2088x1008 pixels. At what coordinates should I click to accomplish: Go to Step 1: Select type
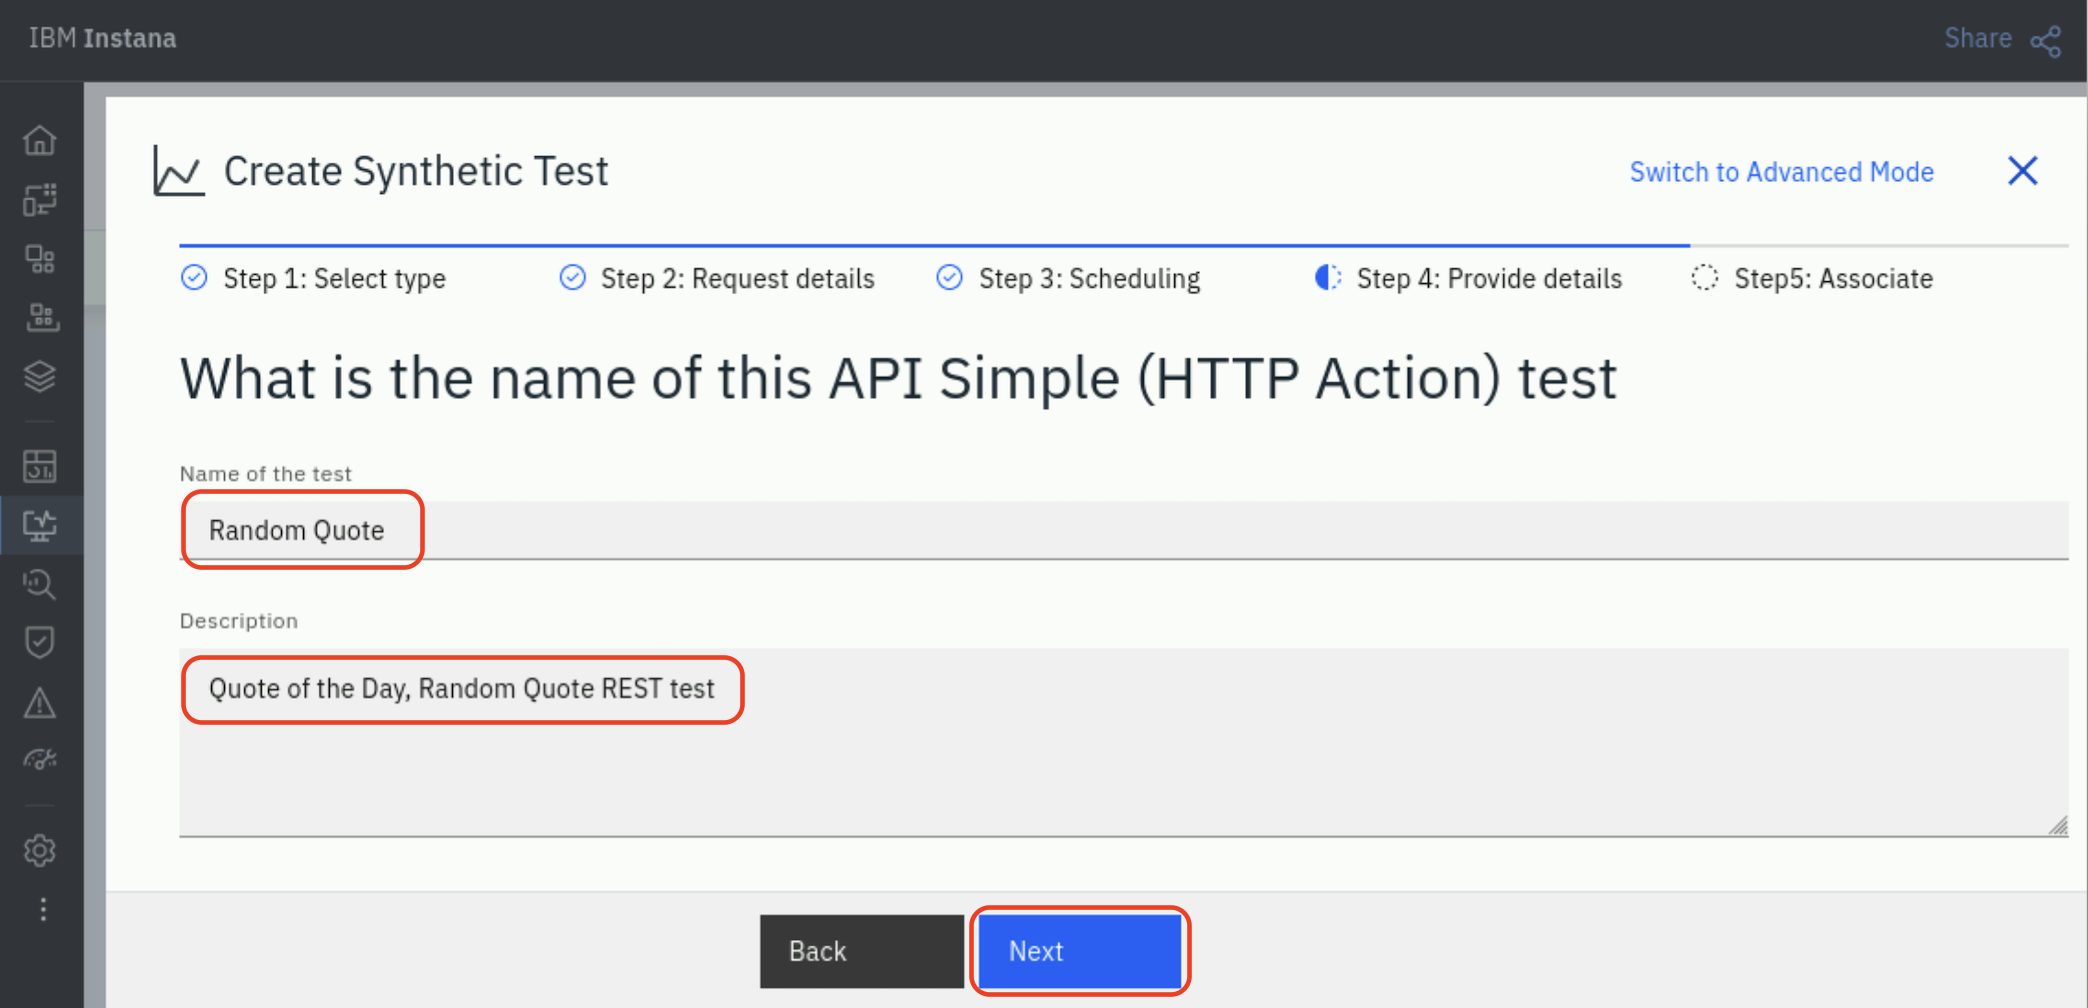(x=334, y=278)
